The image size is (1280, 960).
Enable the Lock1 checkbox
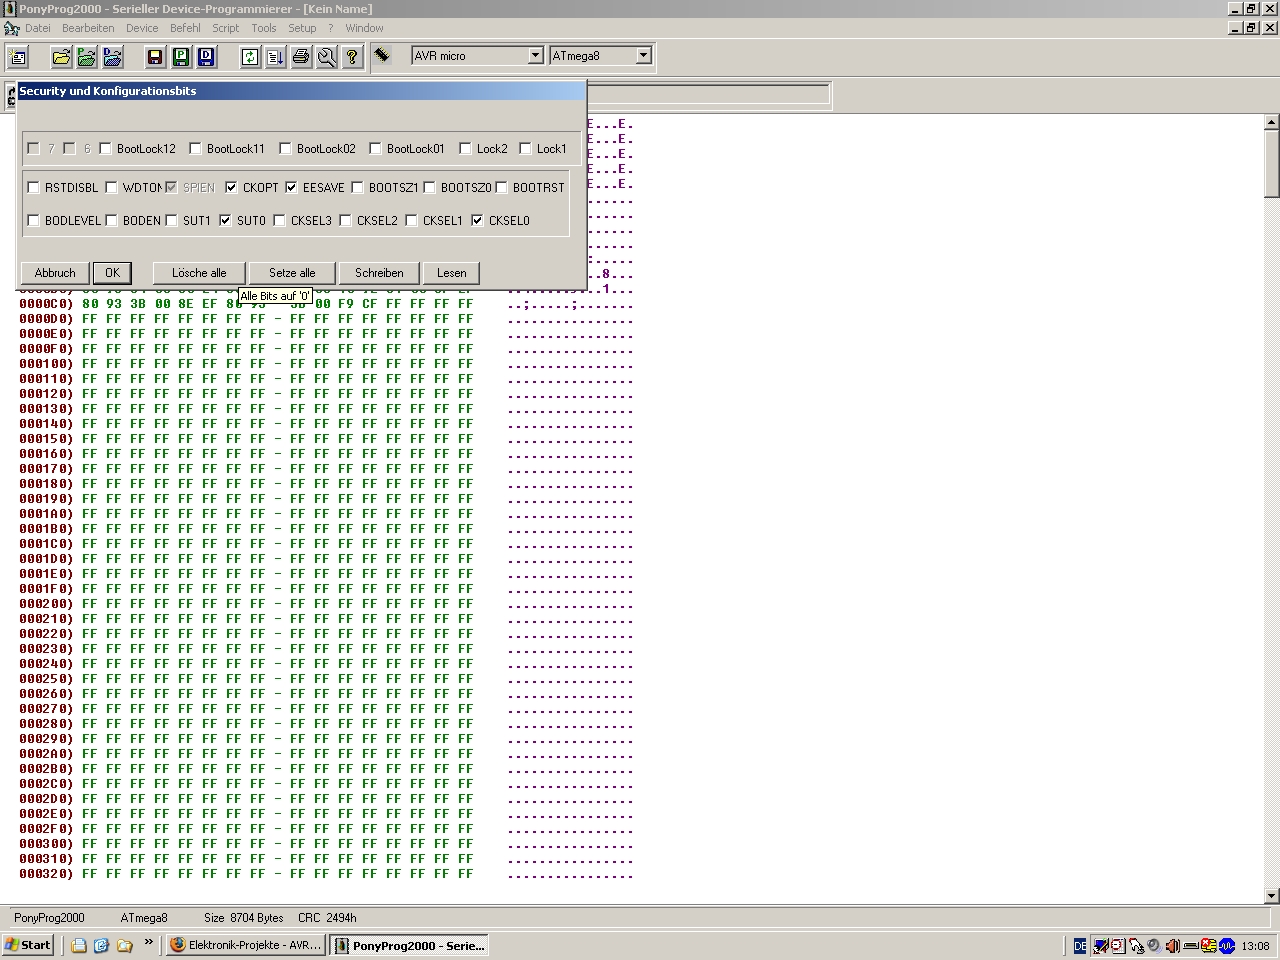[525, 149]
